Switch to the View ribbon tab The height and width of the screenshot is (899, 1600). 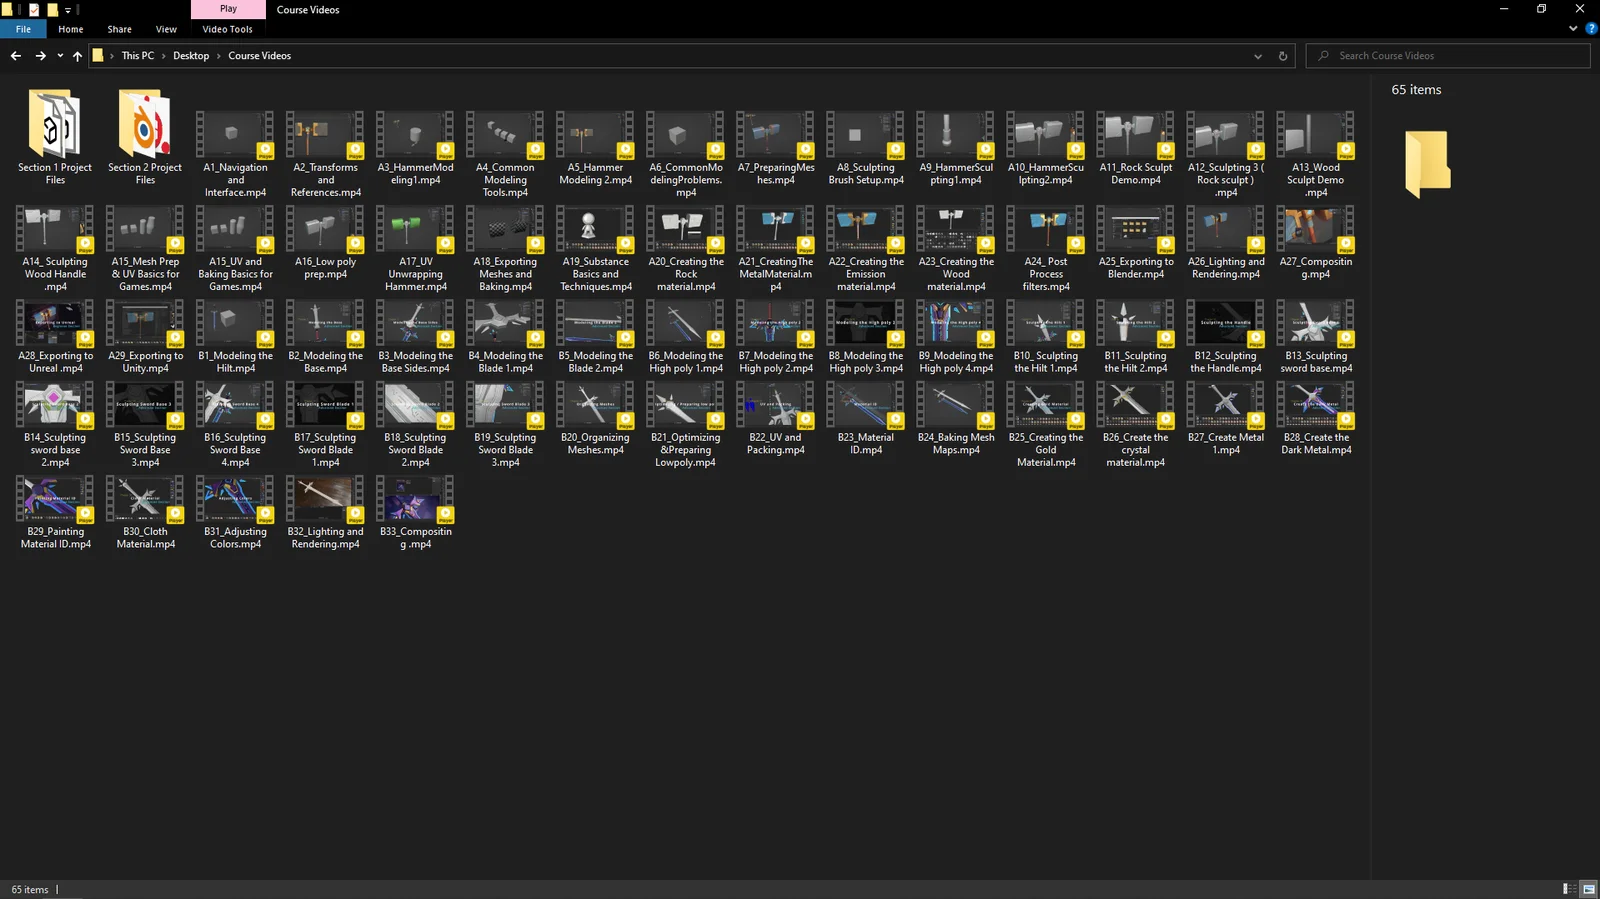click(x=166, y=29)
